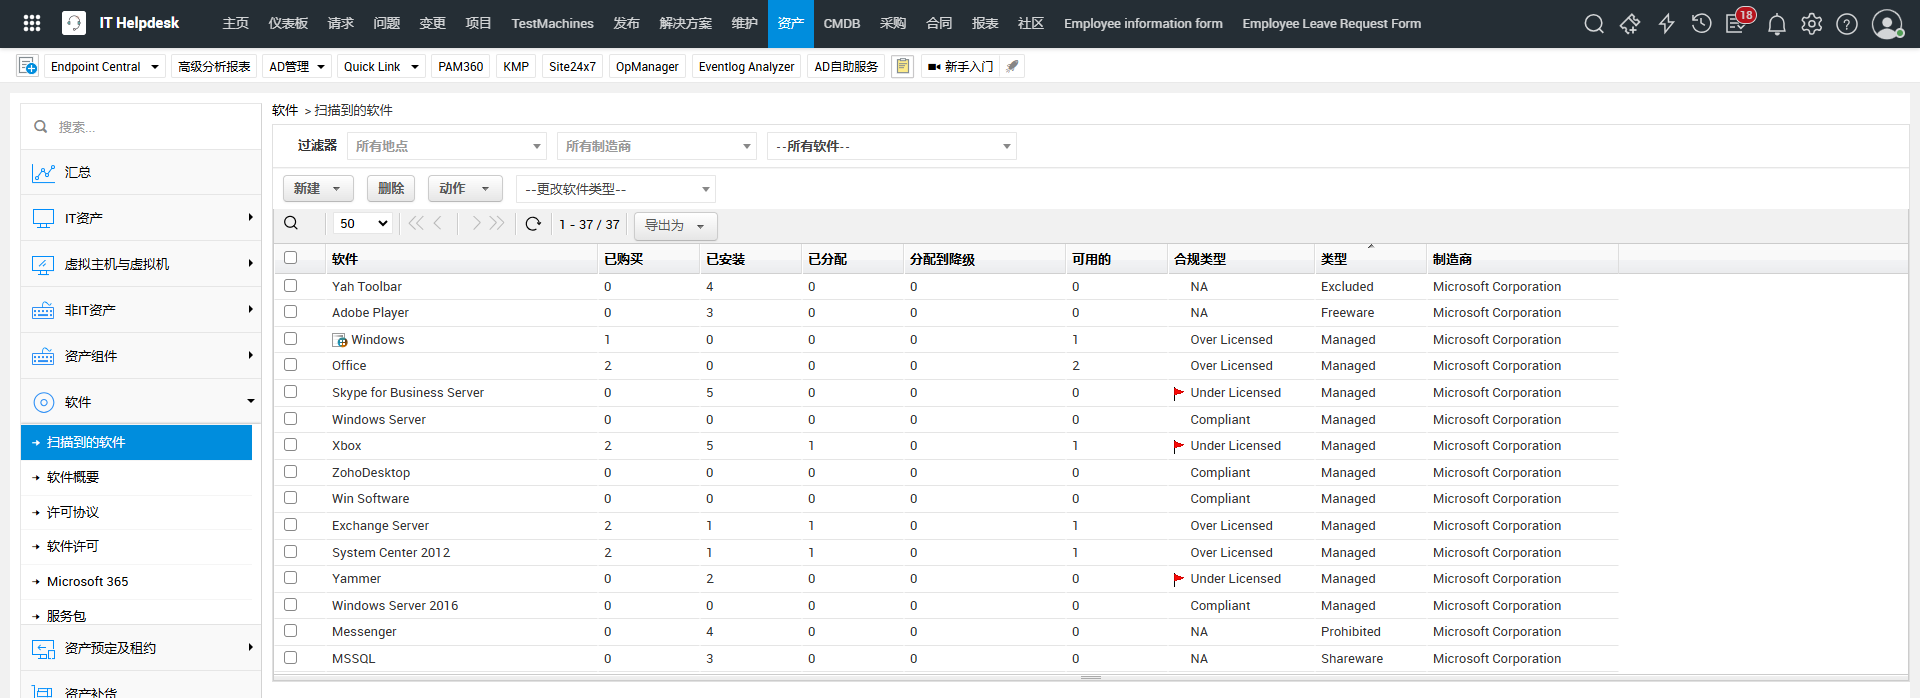The height and width of the screenshot is (698, 1920).
Task: Open the settings gear icon
Action: pos(1811,24)
